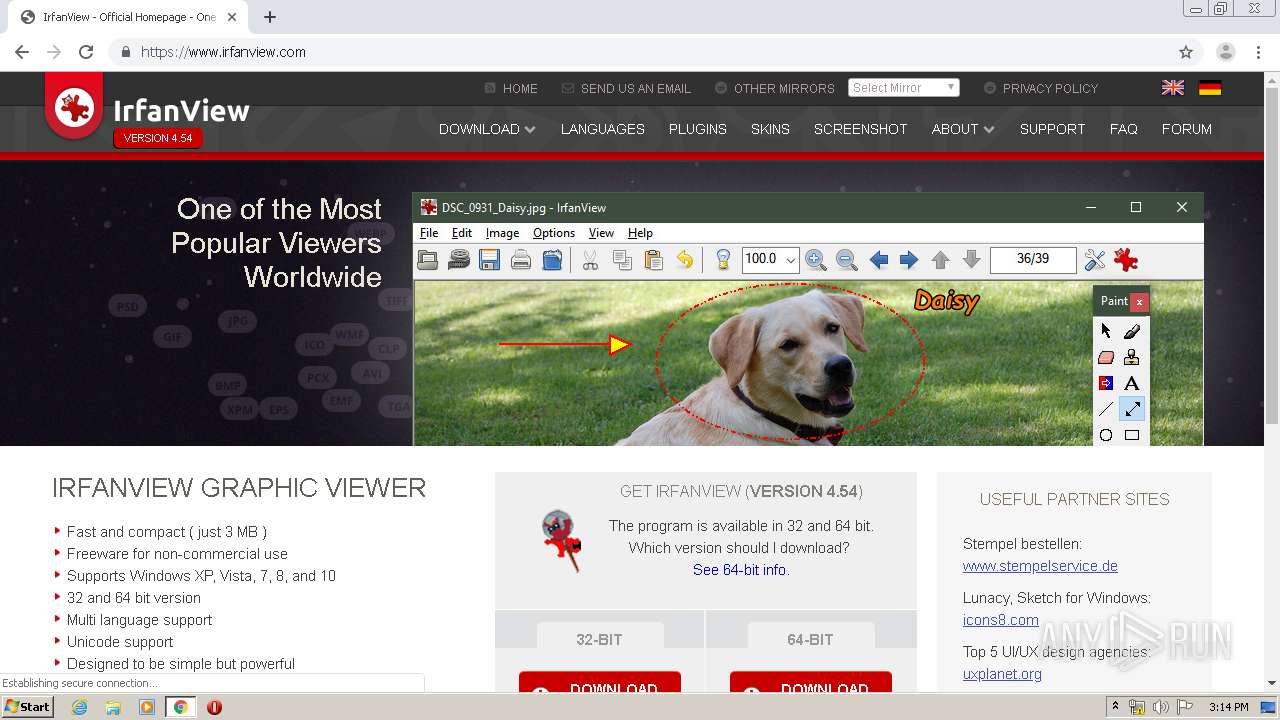Screen dimensions: 1280x720
Task: Open the SKINS page
Action: [x=770, y=129]
